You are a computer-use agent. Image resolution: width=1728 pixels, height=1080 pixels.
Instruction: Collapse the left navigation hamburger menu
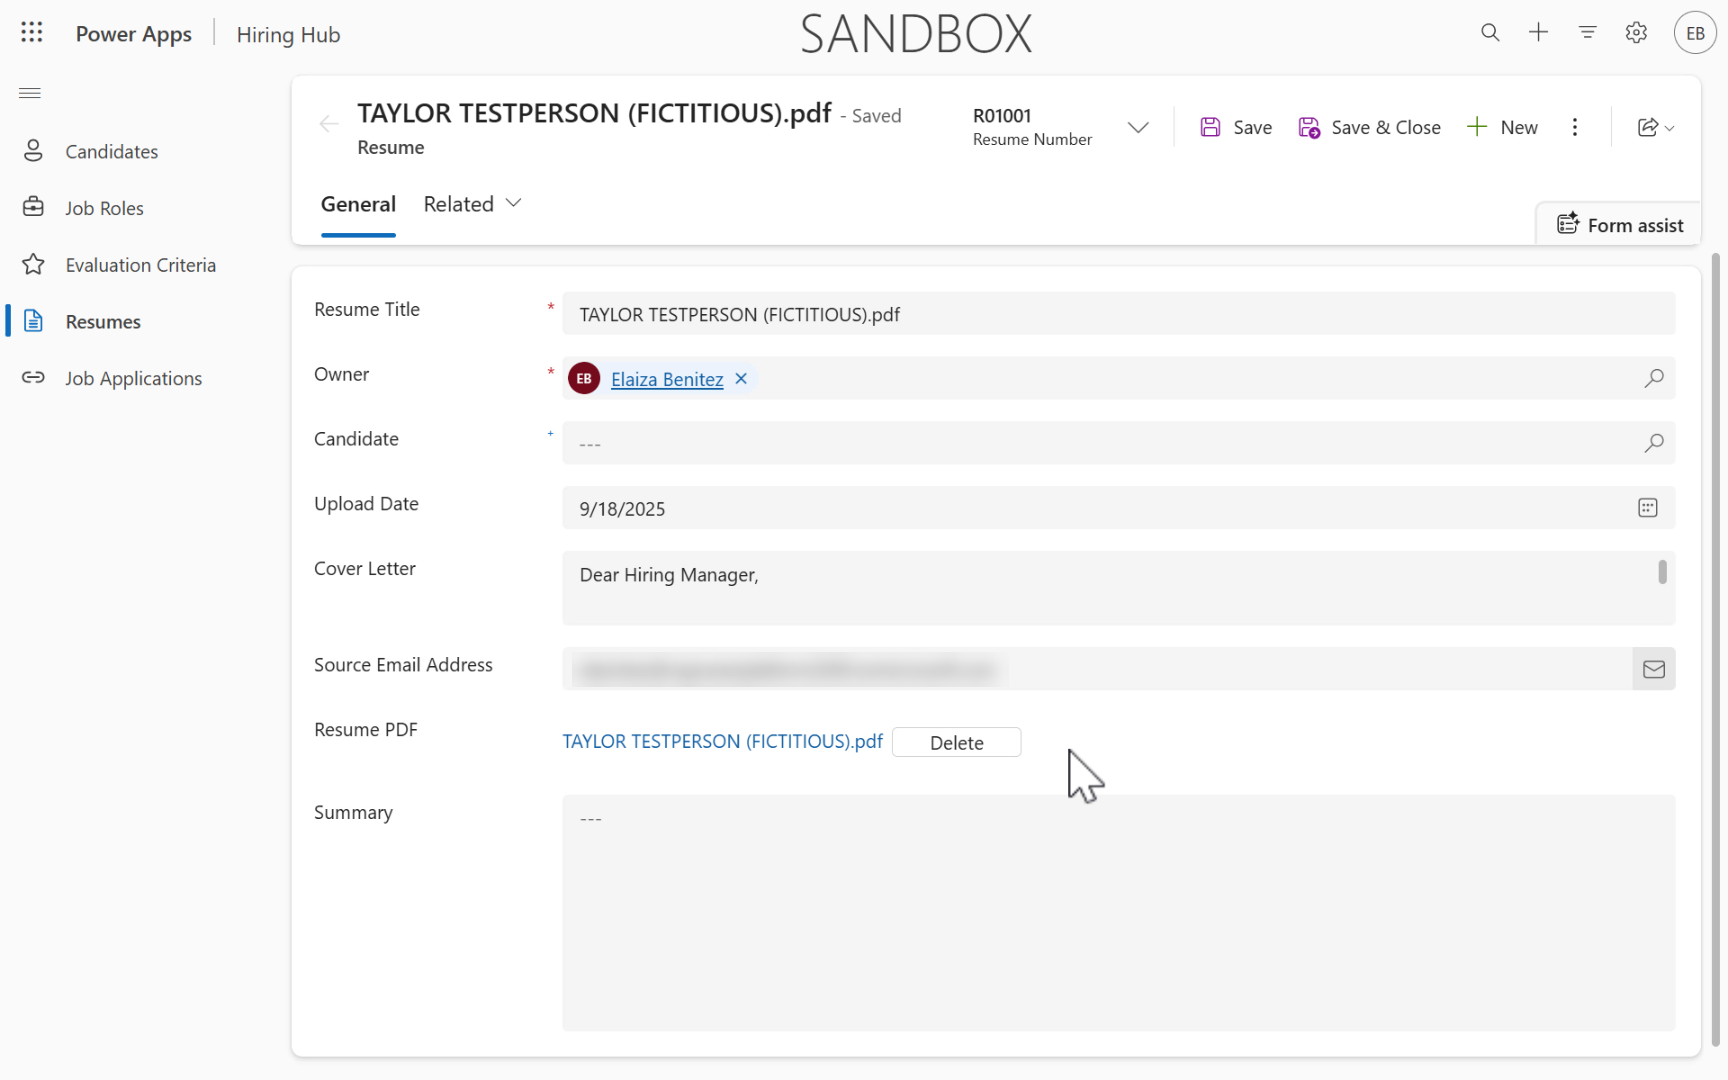[30, 93]
